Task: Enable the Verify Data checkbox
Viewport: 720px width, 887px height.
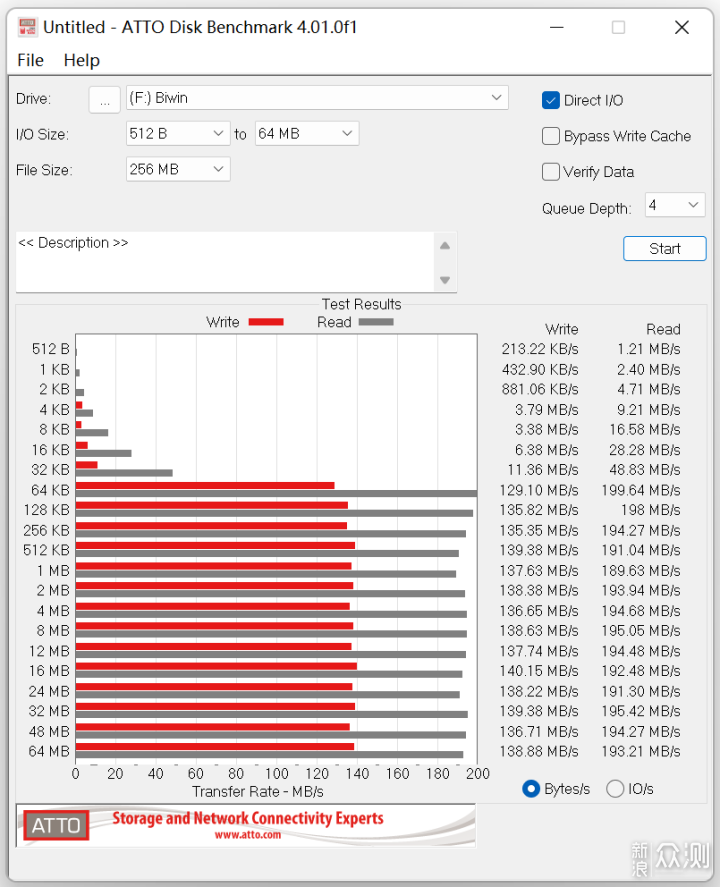Action: [x=551, y=171]
